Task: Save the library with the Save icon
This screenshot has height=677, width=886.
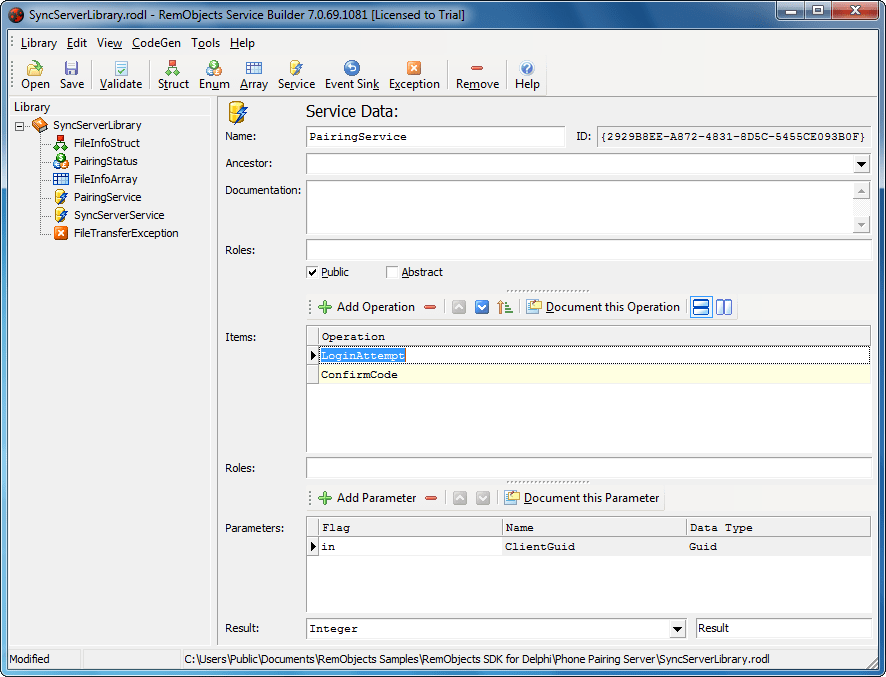Action: [72, 75]
